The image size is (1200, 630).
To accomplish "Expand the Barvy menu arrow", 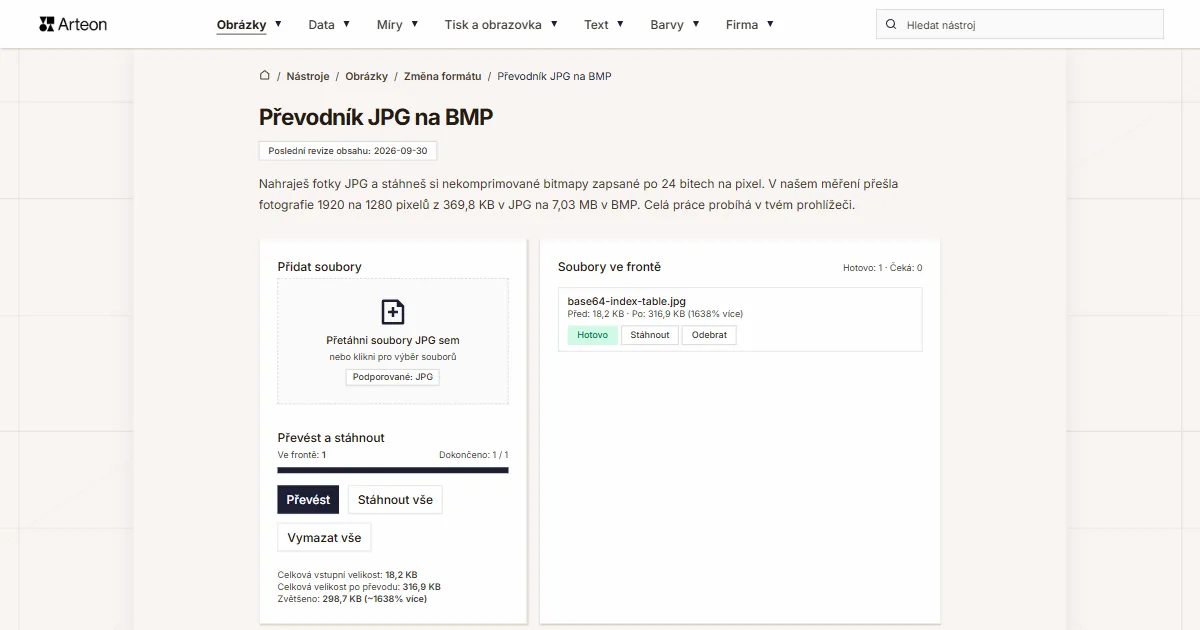I will [695, 24].
